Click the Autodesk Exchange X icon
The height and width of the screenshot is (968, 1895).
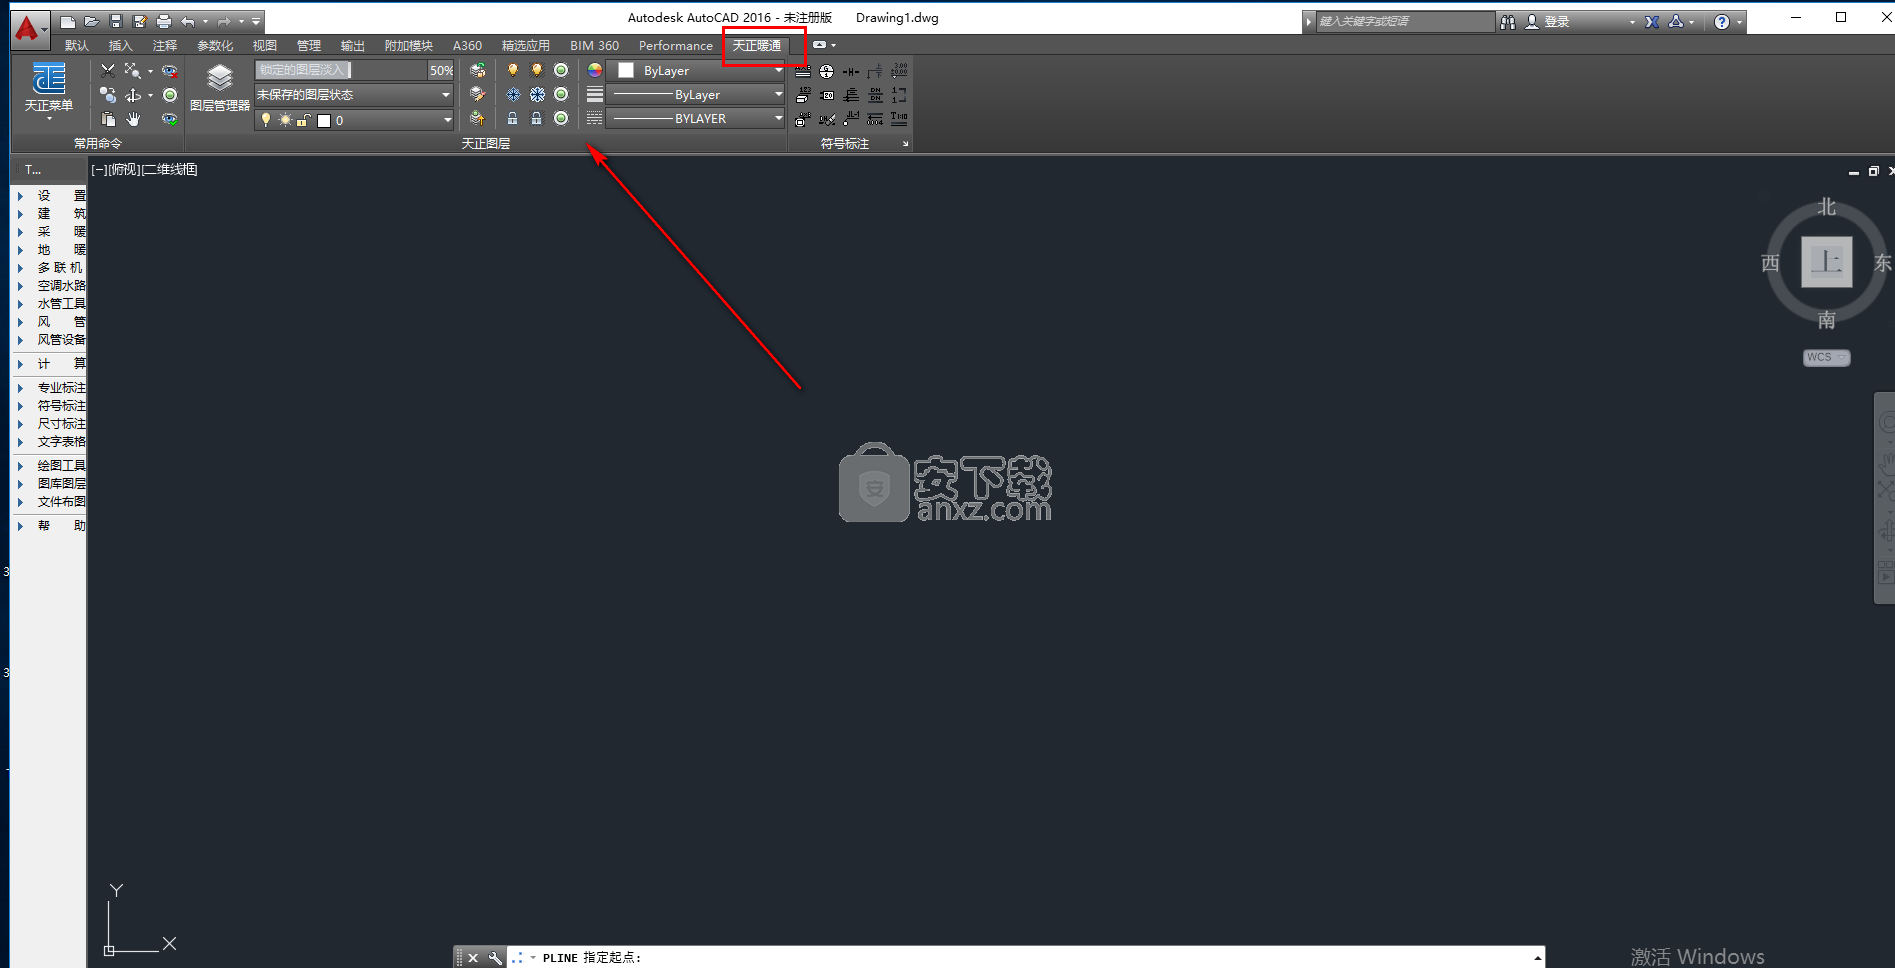(x=1652, y=21)
